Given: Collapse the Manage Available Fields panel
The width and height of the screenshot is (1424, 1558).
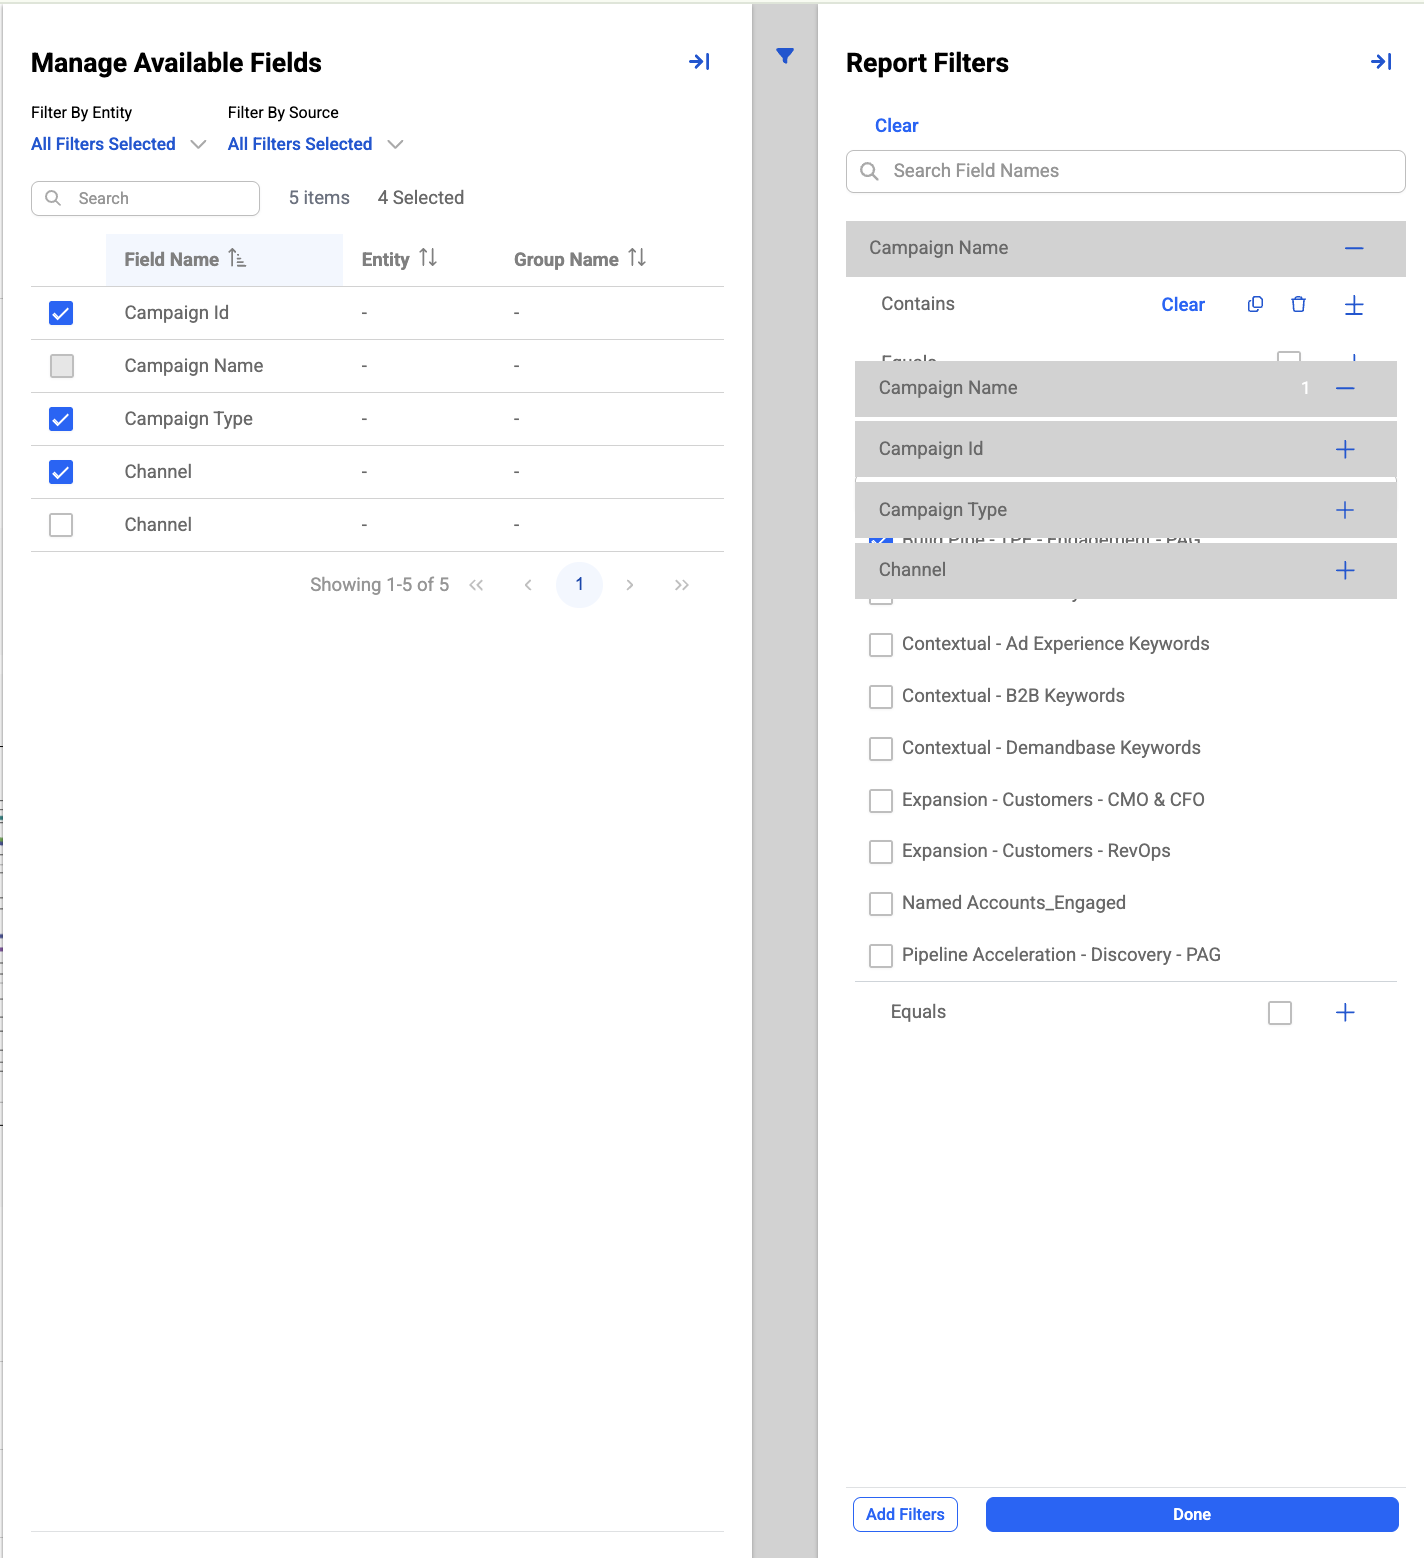Looking at the screenshot, I should [x=699, y=62].
